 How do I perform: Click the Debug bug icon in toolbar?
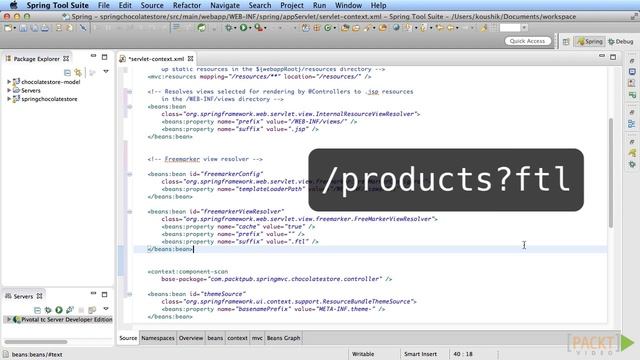[229, 28]
